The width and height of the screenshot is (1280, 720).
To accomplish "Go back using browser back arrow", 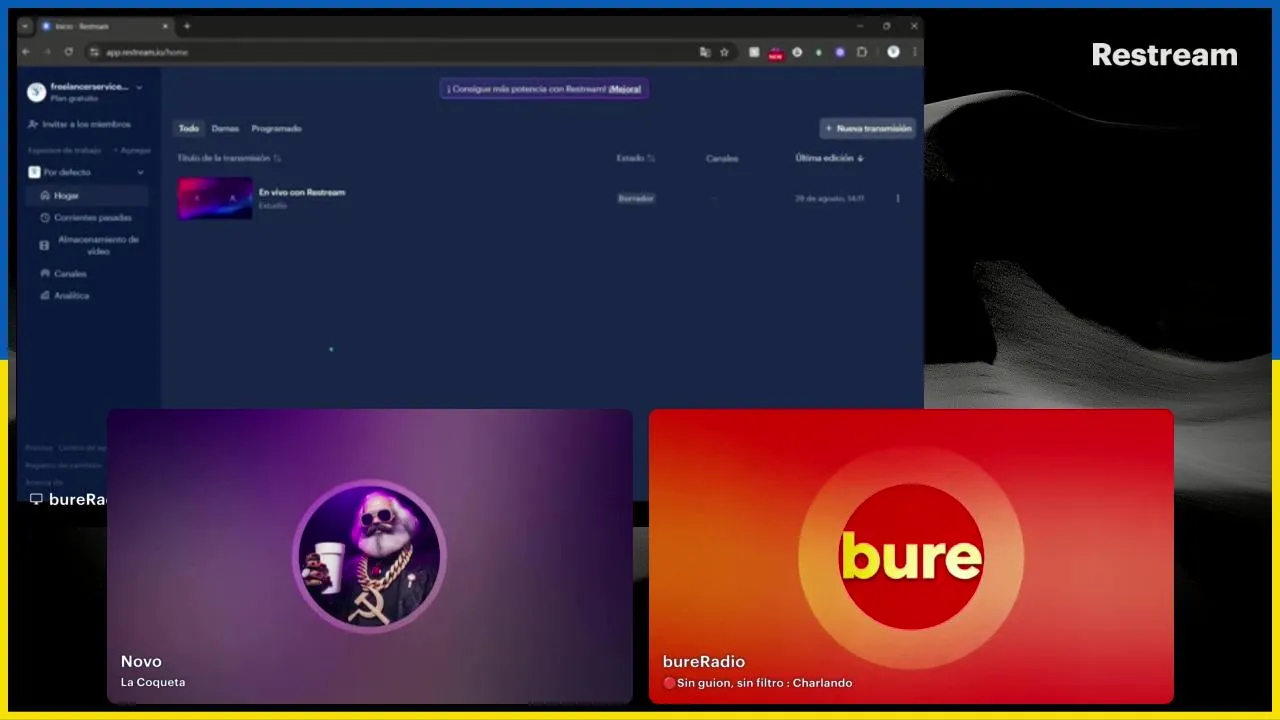I will (26, 52).
